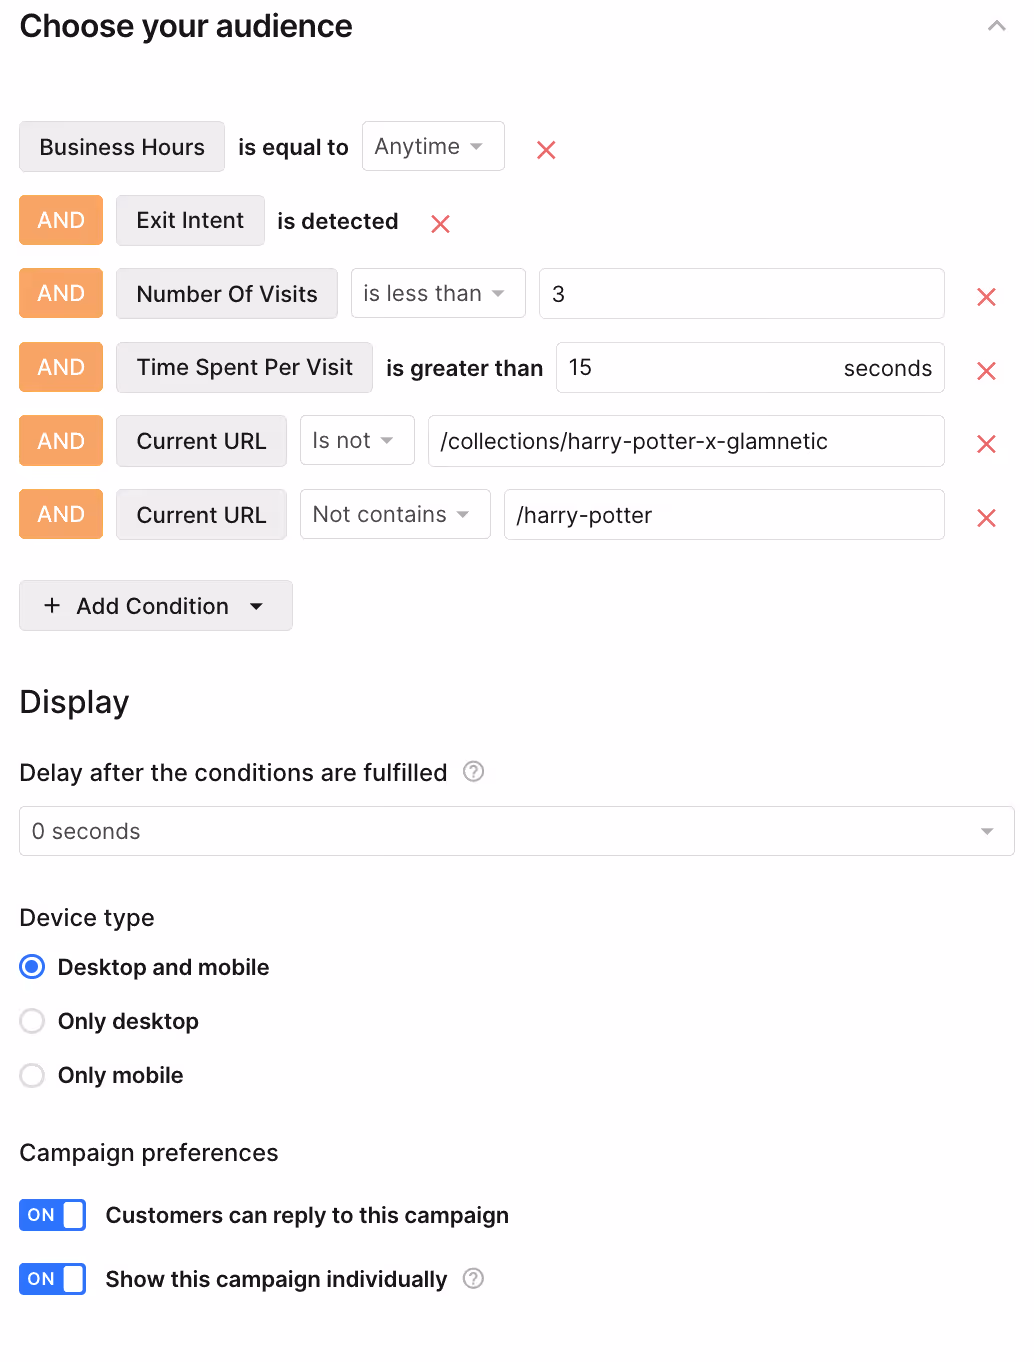Delete the Exit Intent condition

[x=440, y=224]
